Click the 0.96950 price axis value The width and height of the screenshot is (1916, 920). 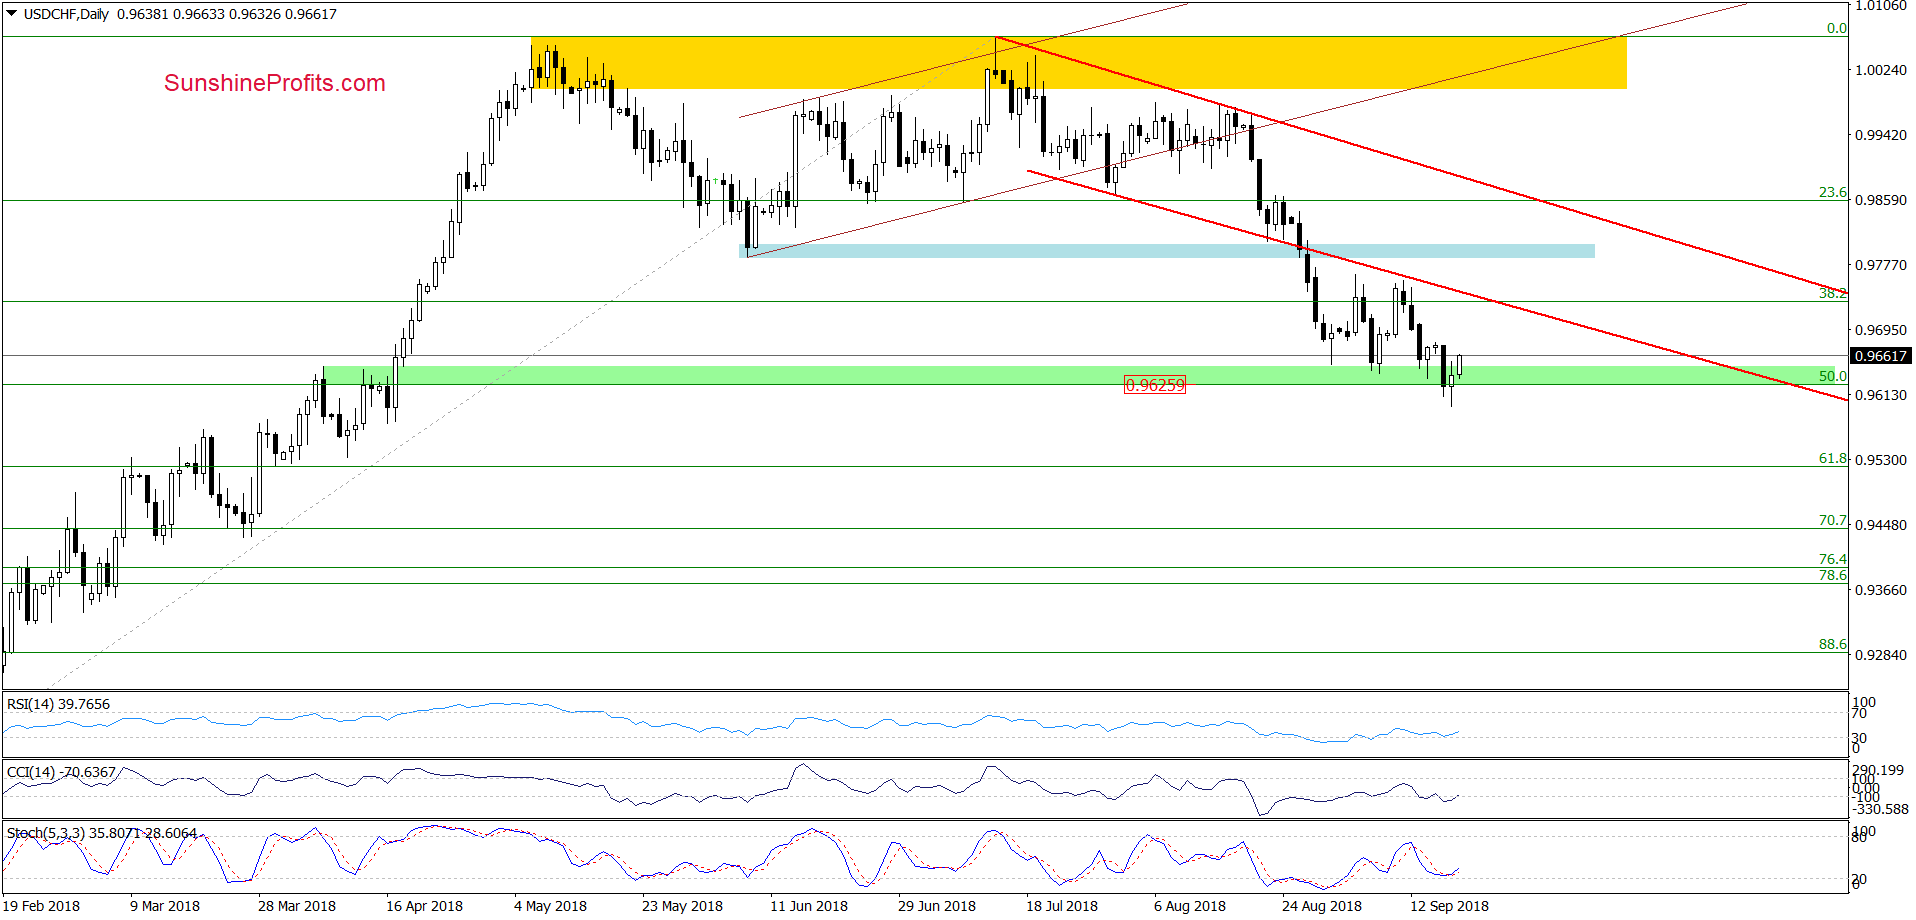click(1880, 330)
